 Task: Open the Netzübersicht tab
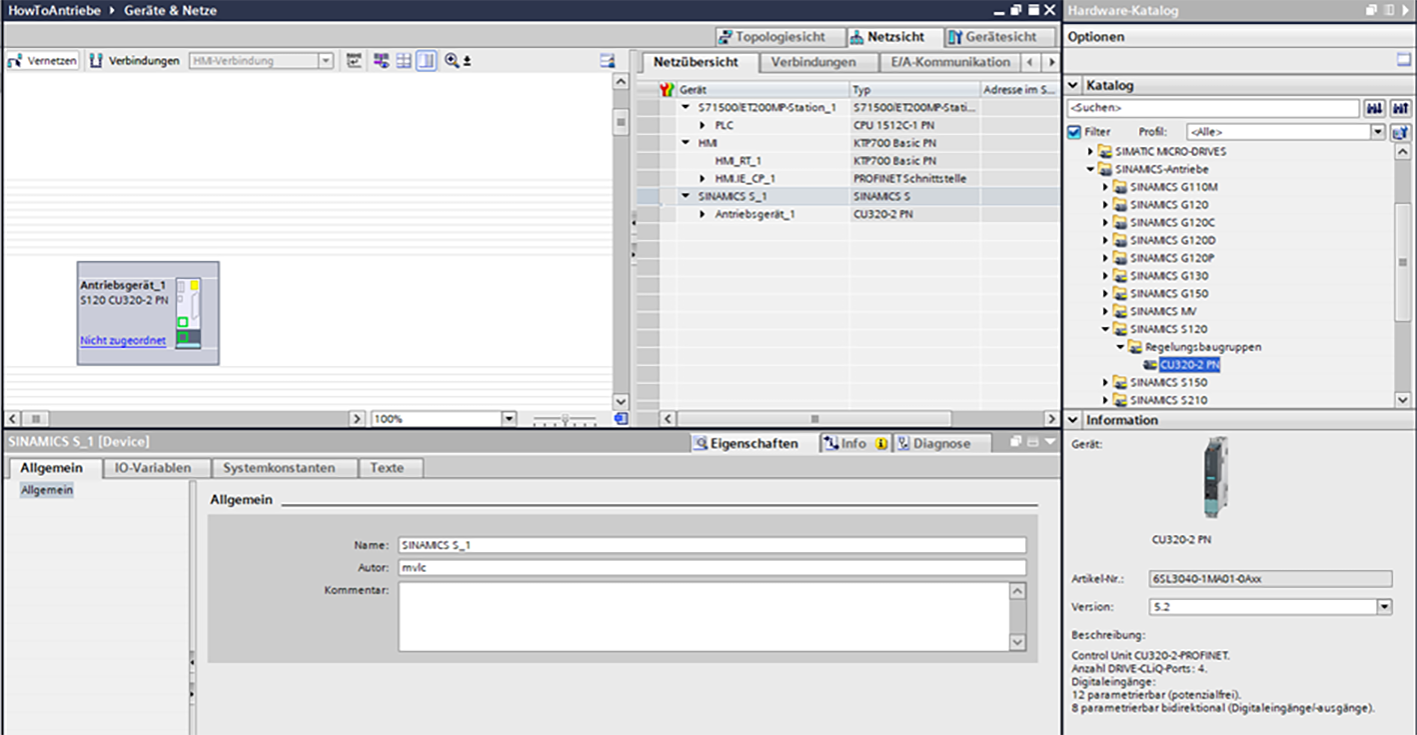(x=696, y=62)
